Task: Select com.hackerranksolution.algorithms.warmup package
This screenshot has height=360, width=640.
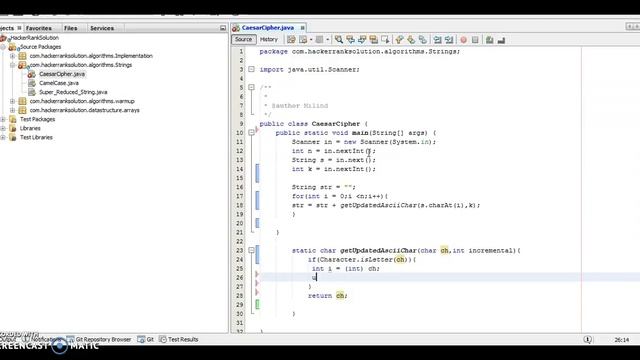Action: (x=82, y=101)
